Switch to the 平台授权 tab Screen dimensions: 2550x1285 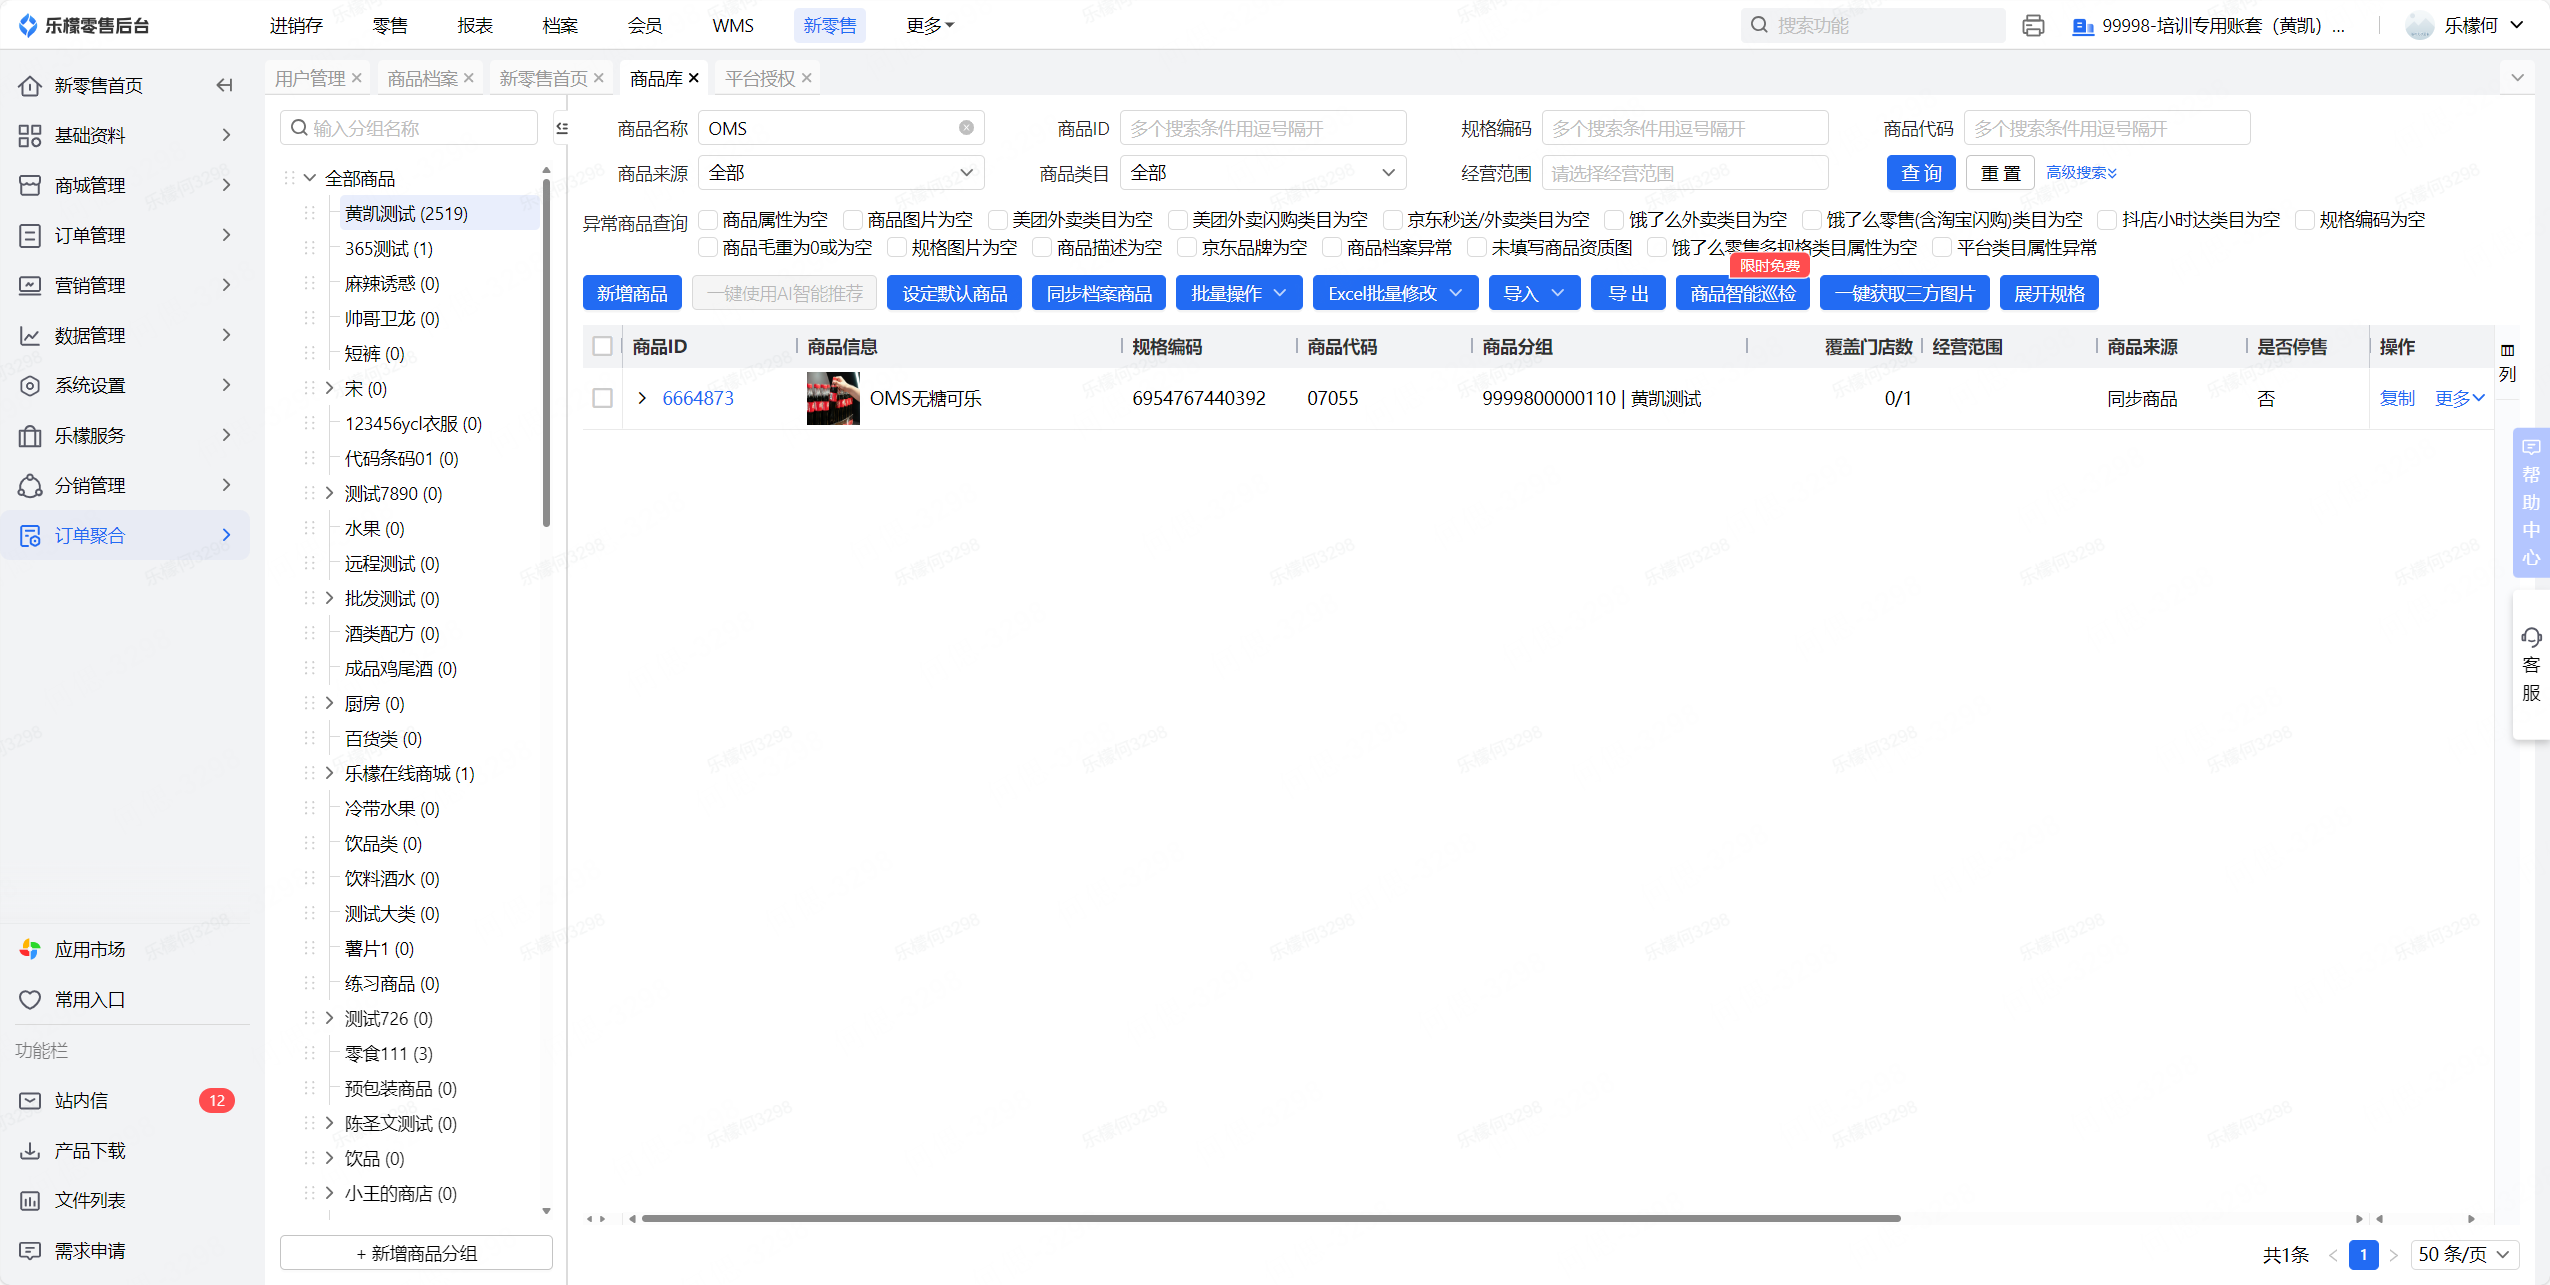759,78
